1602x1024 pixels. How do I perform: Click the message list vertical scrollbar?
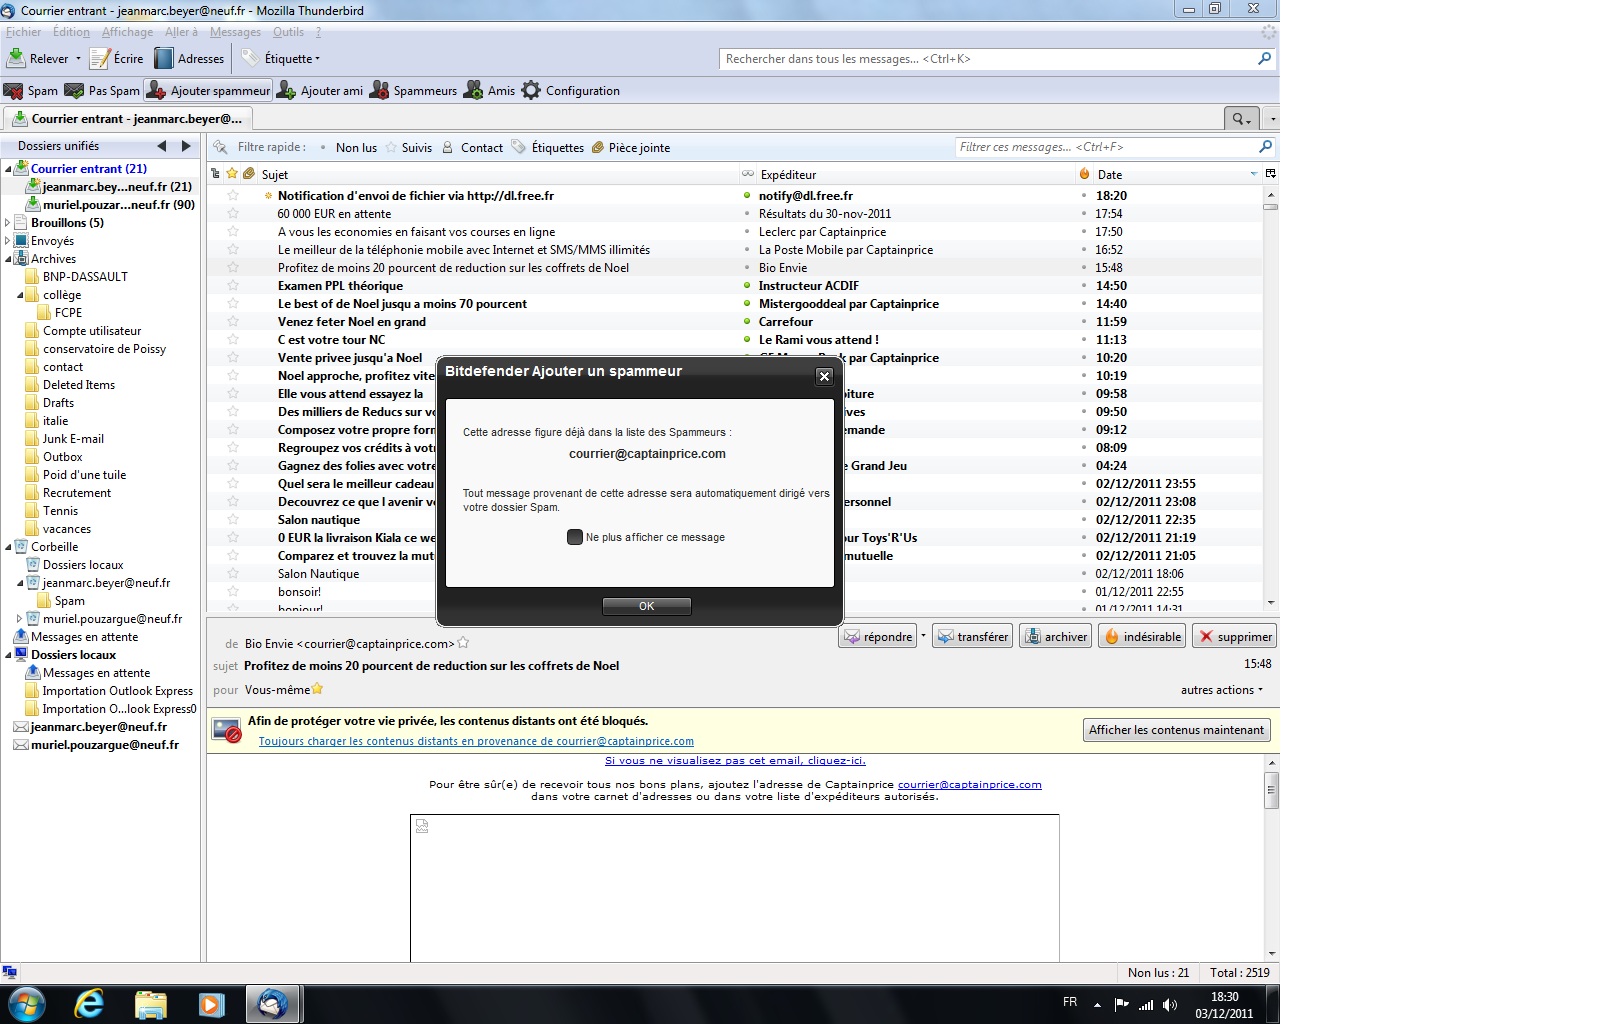click(1271, 397)
